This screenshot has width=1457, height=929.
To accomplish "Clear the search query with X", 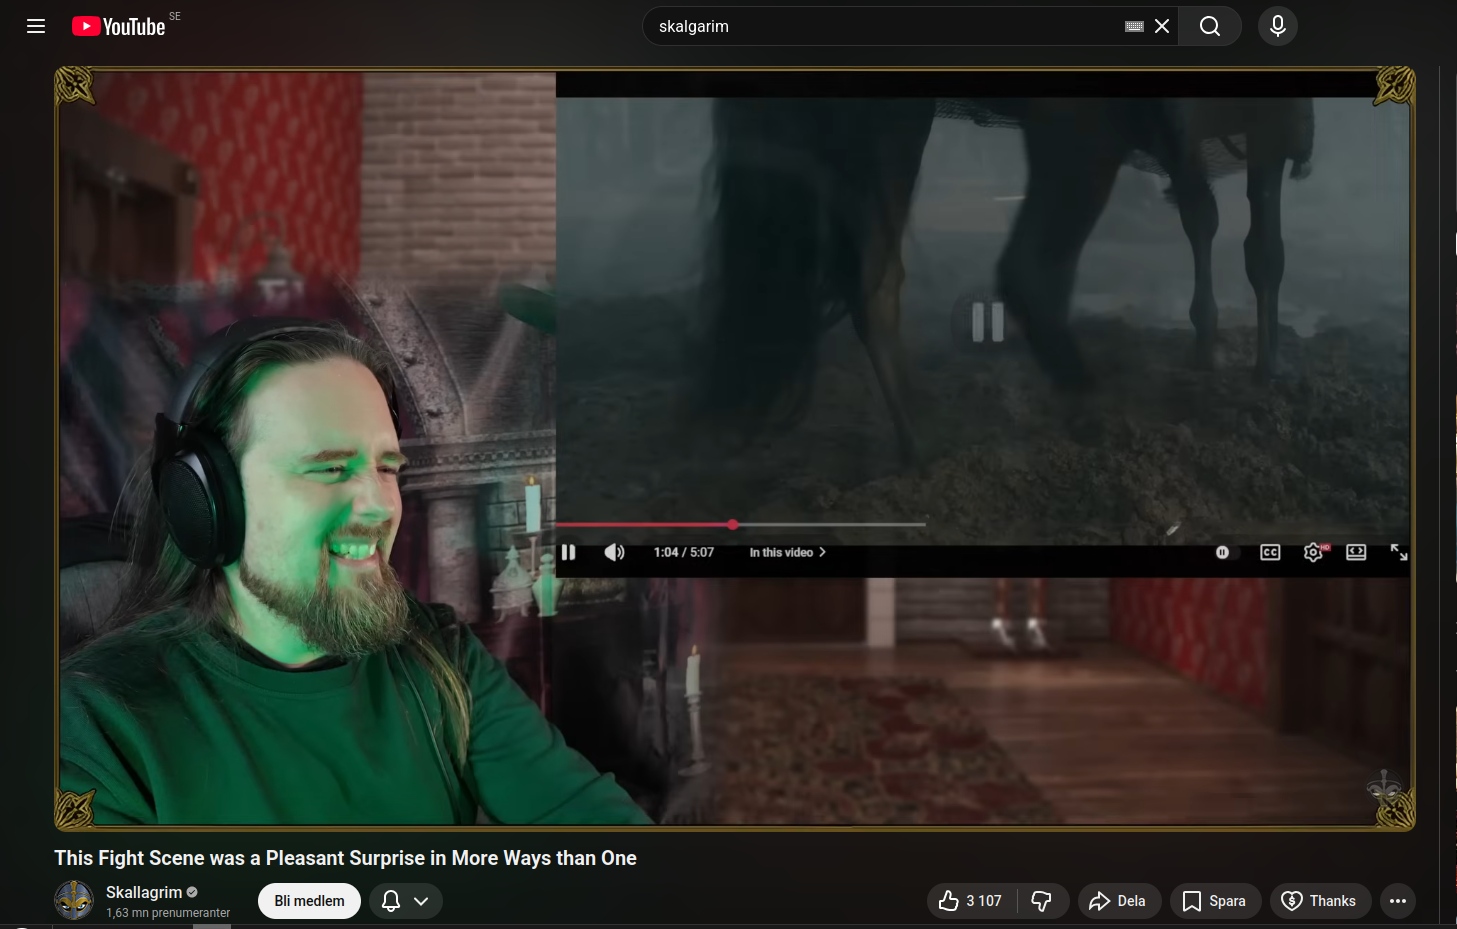I will click(x=1162, y=26).
